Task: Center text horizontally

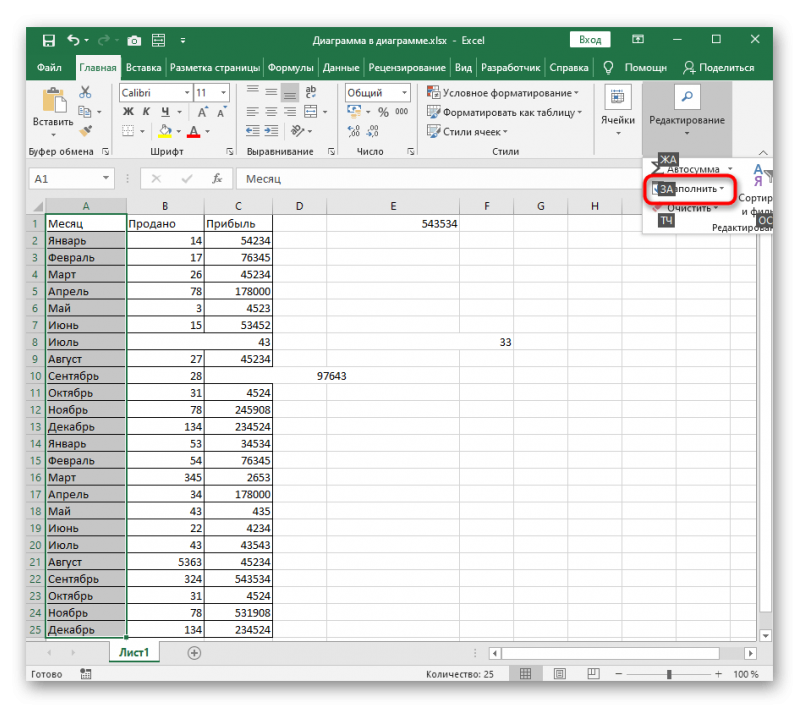Action: tap(271, 111)
